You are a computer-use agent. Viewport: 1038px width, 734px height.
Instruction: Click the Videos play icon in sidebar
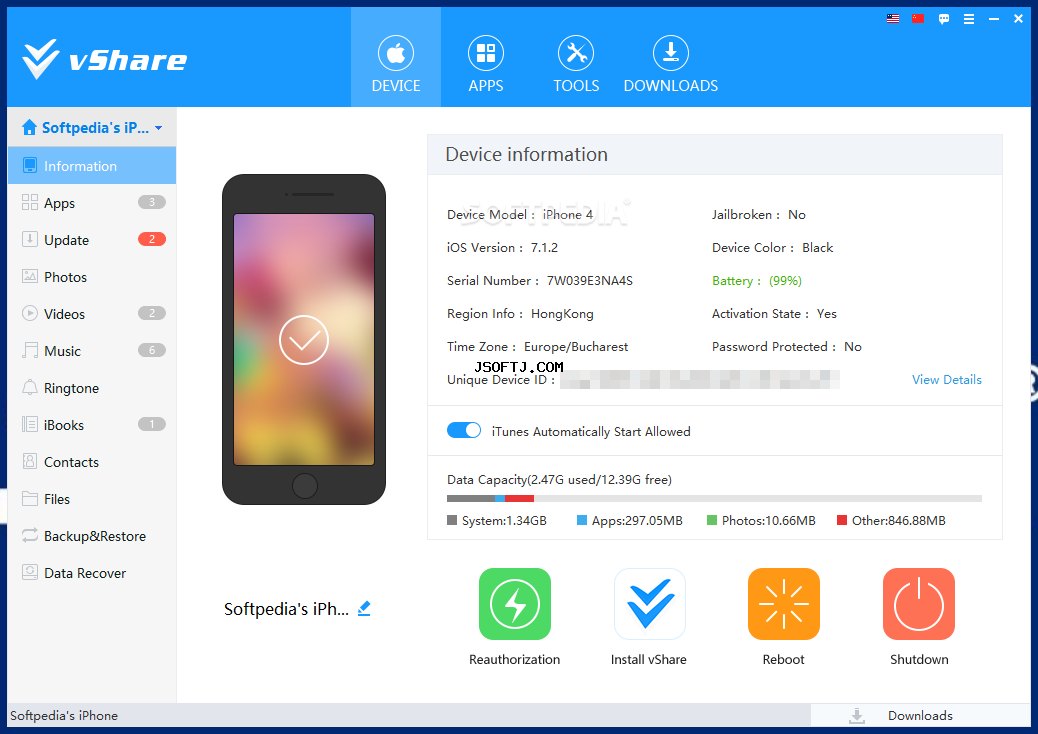(30, 313)
